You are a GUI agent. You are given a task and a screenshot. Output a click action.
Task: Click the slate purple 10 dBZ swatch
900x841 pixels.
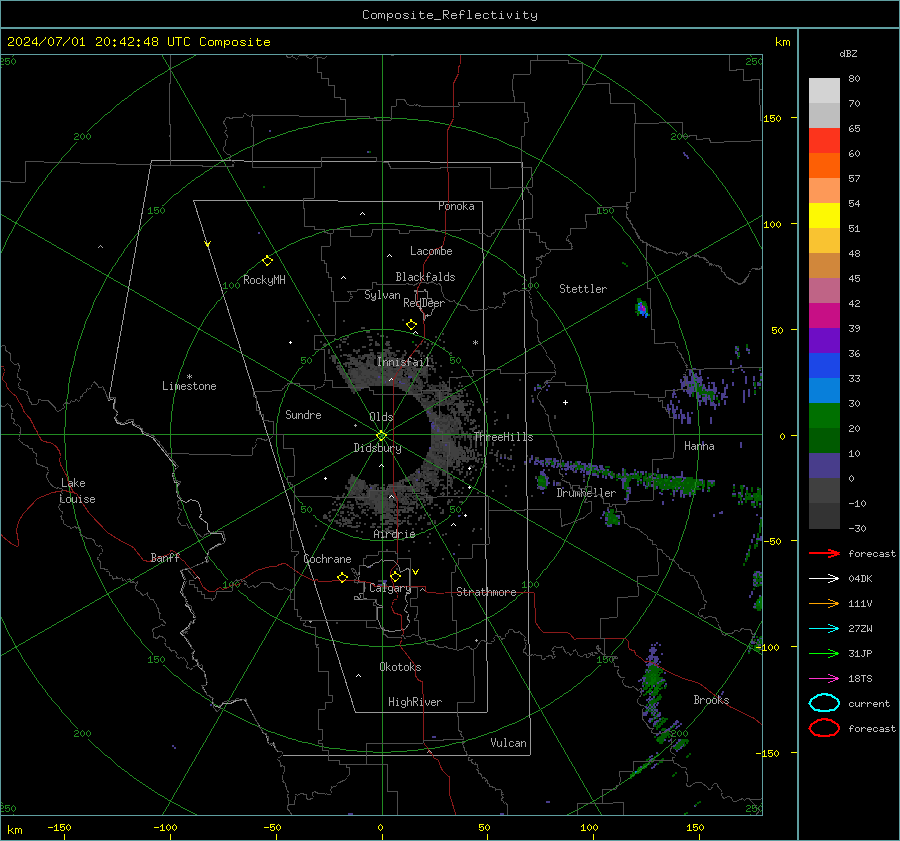(x=824, y=465)
